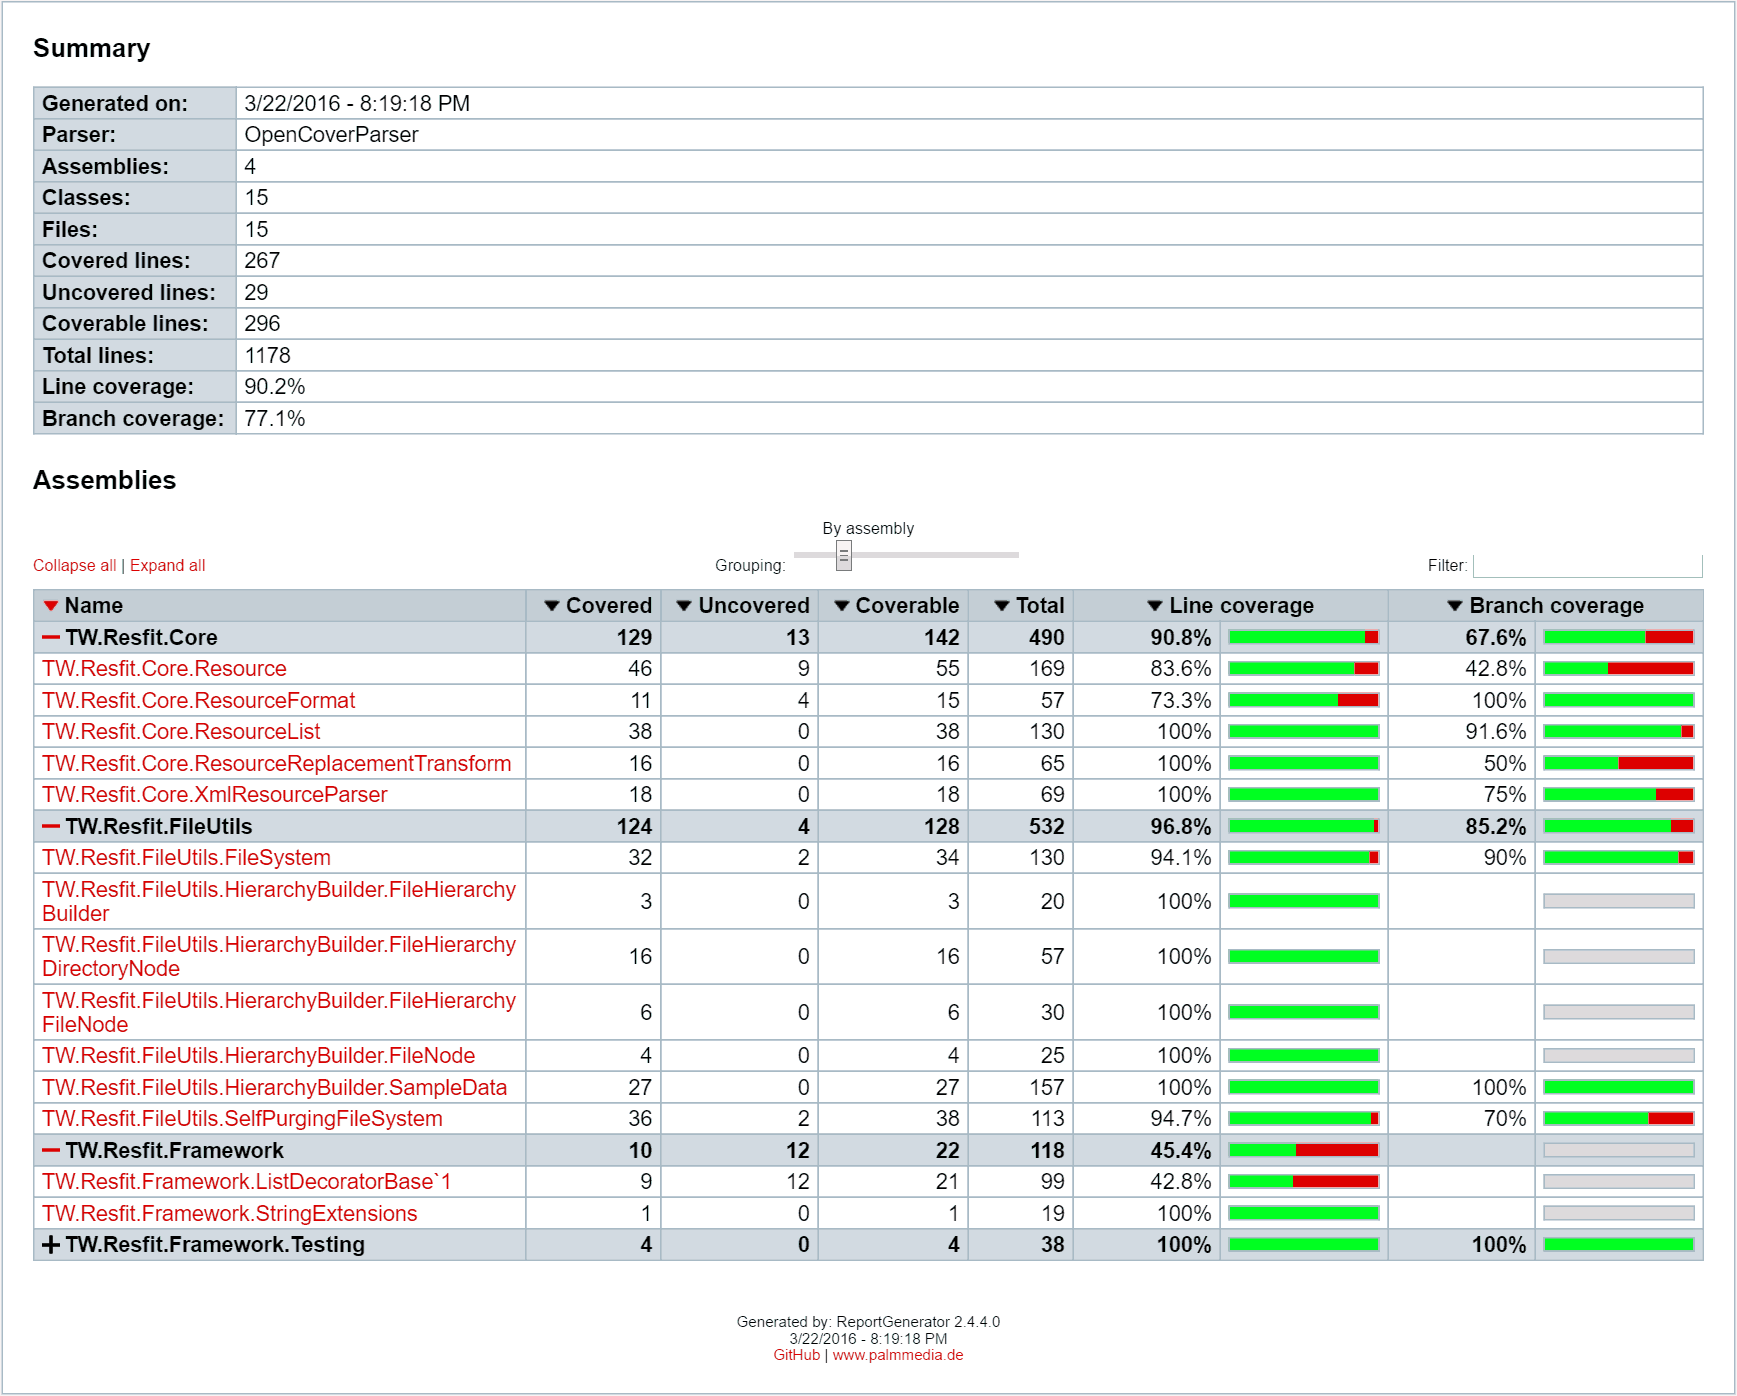Click the Coverable column header
The height and width of the screenshot is (1396, 1737).
(894, 606)
